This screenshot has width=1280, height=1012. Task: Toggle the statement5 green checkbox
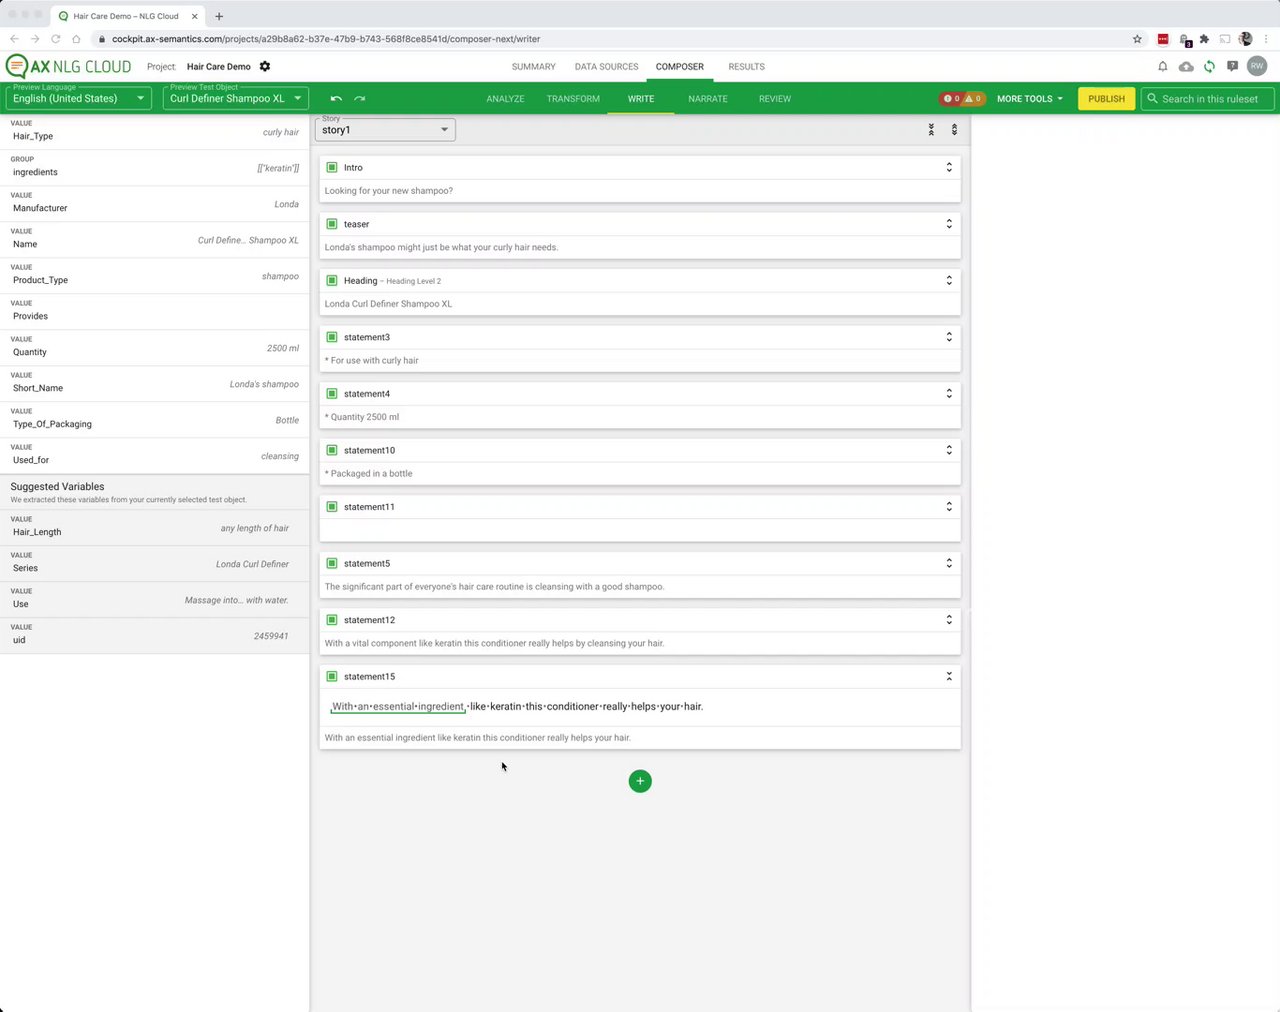click(332, 563)
